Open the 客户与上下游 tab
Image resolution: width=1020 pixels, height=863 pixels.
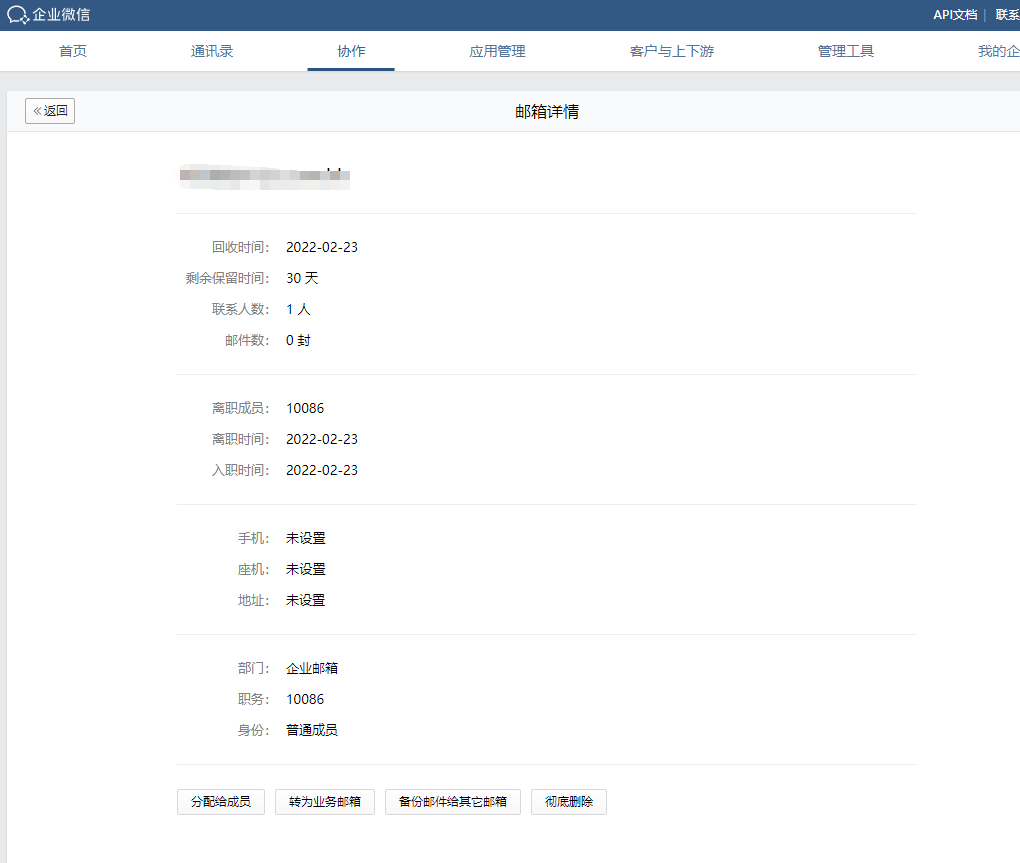[671, 52]
